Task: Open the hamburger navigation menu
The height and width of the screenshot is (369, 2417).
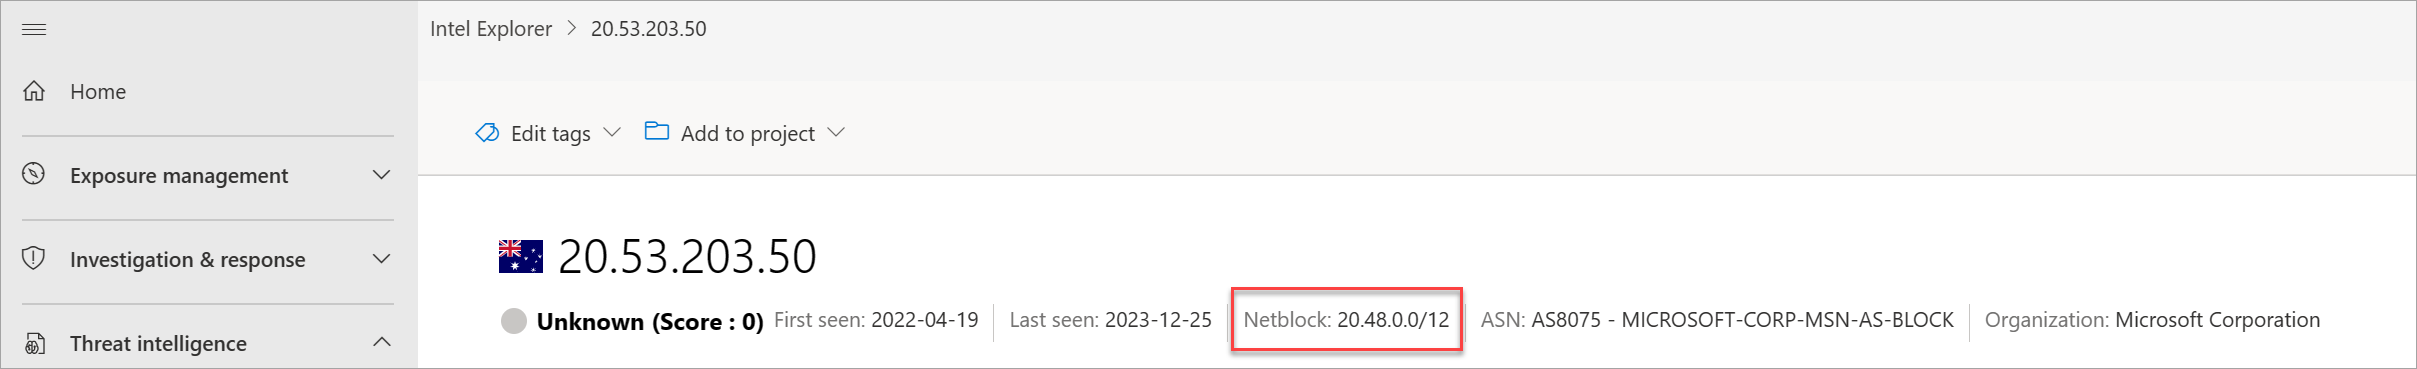Action: point(34,29)
